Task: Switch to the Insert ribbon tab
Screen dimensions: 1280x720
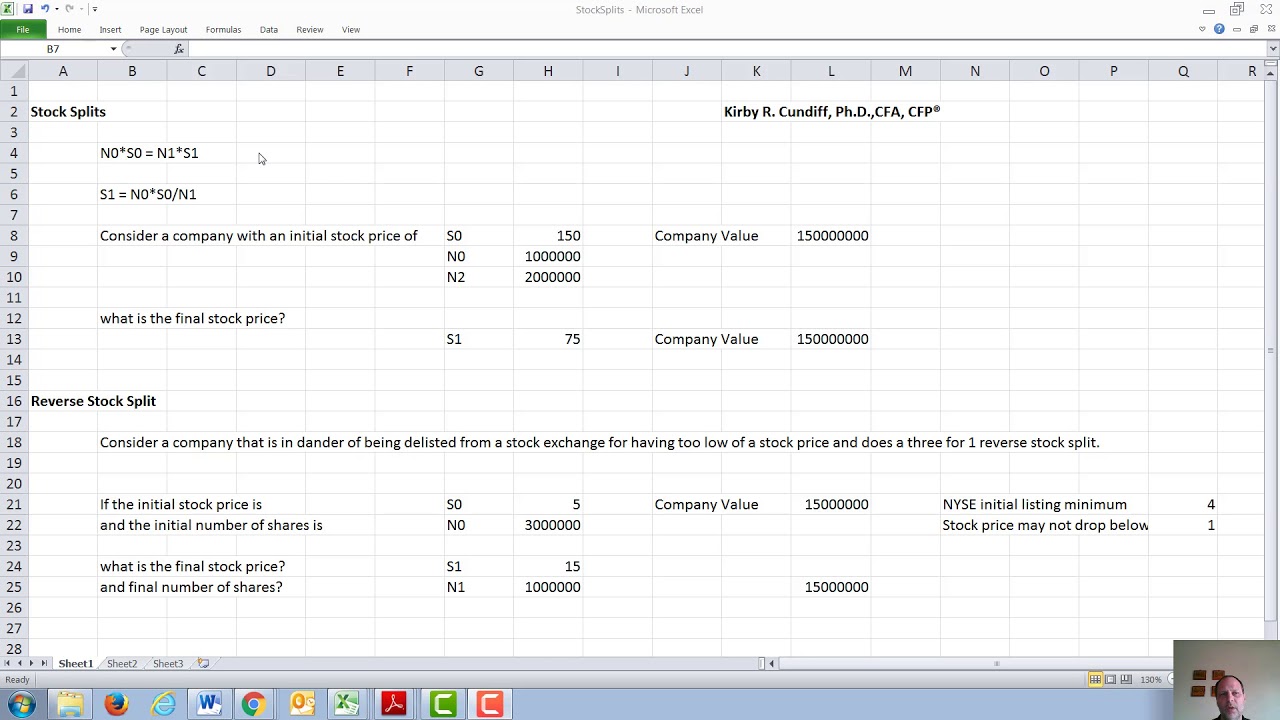Action: 110,30
